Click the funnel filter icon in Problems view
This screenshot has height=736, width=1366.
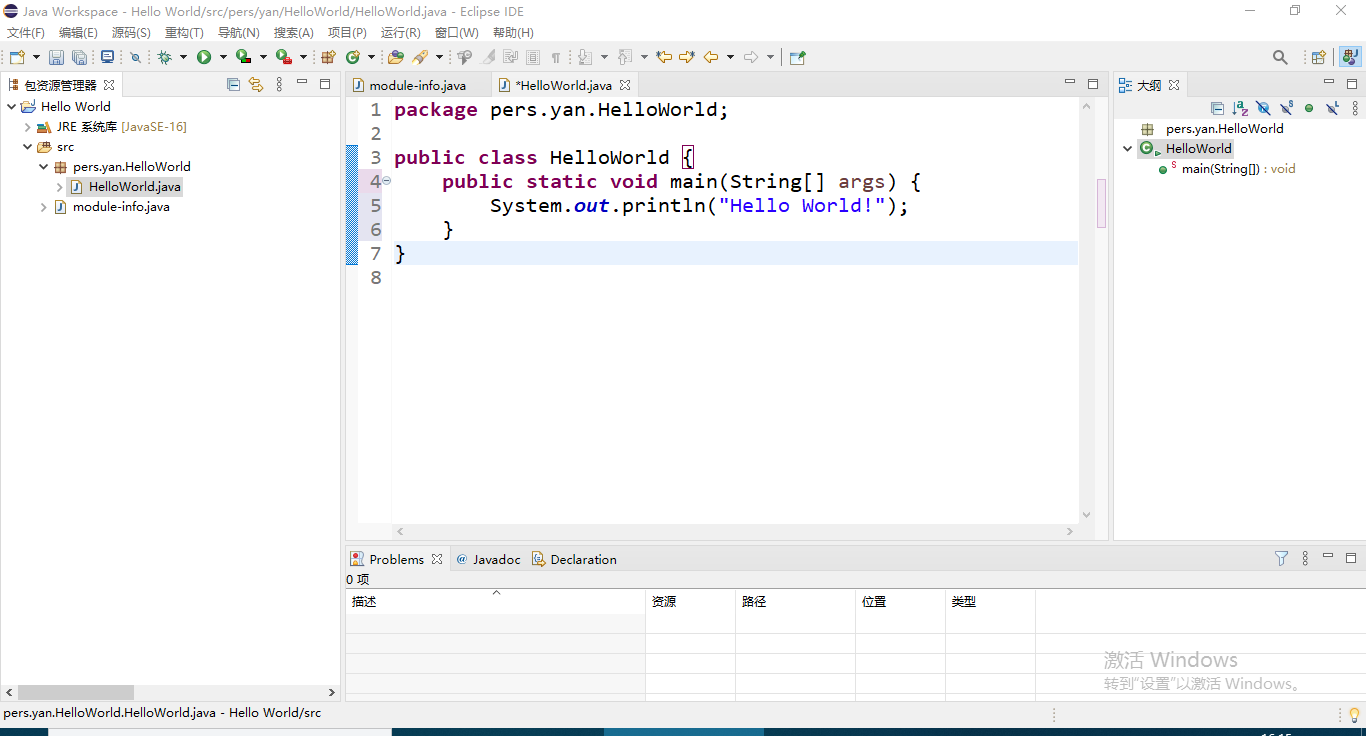coord(1282,559)
